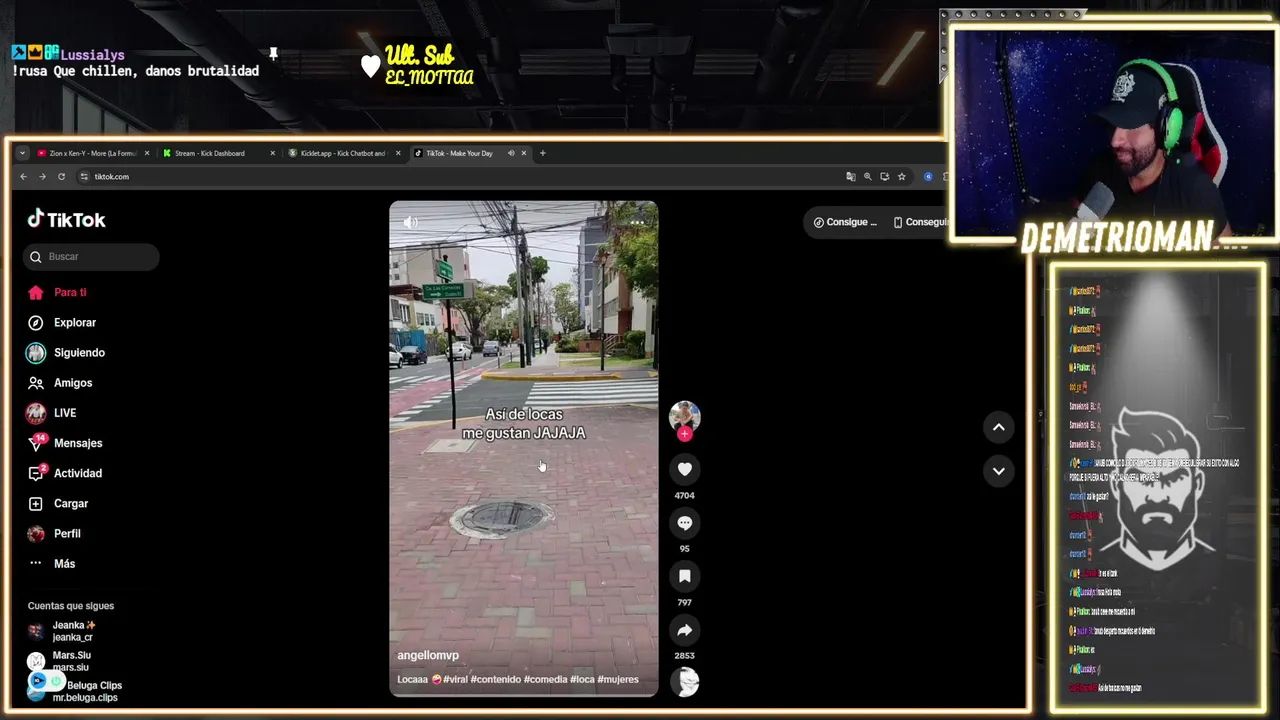Image resolution: width=1280 pixels, height=720 pixels.
Task: Open the spinning sound disc icon
Action: point(685,682)
